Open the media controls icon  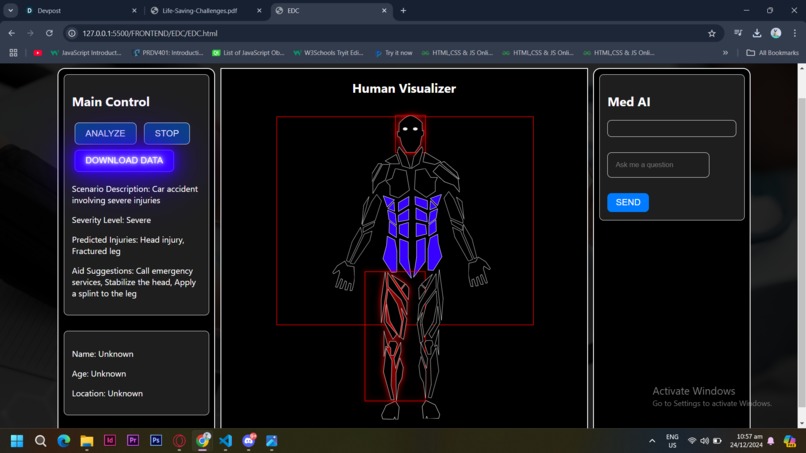coord(738,33)
